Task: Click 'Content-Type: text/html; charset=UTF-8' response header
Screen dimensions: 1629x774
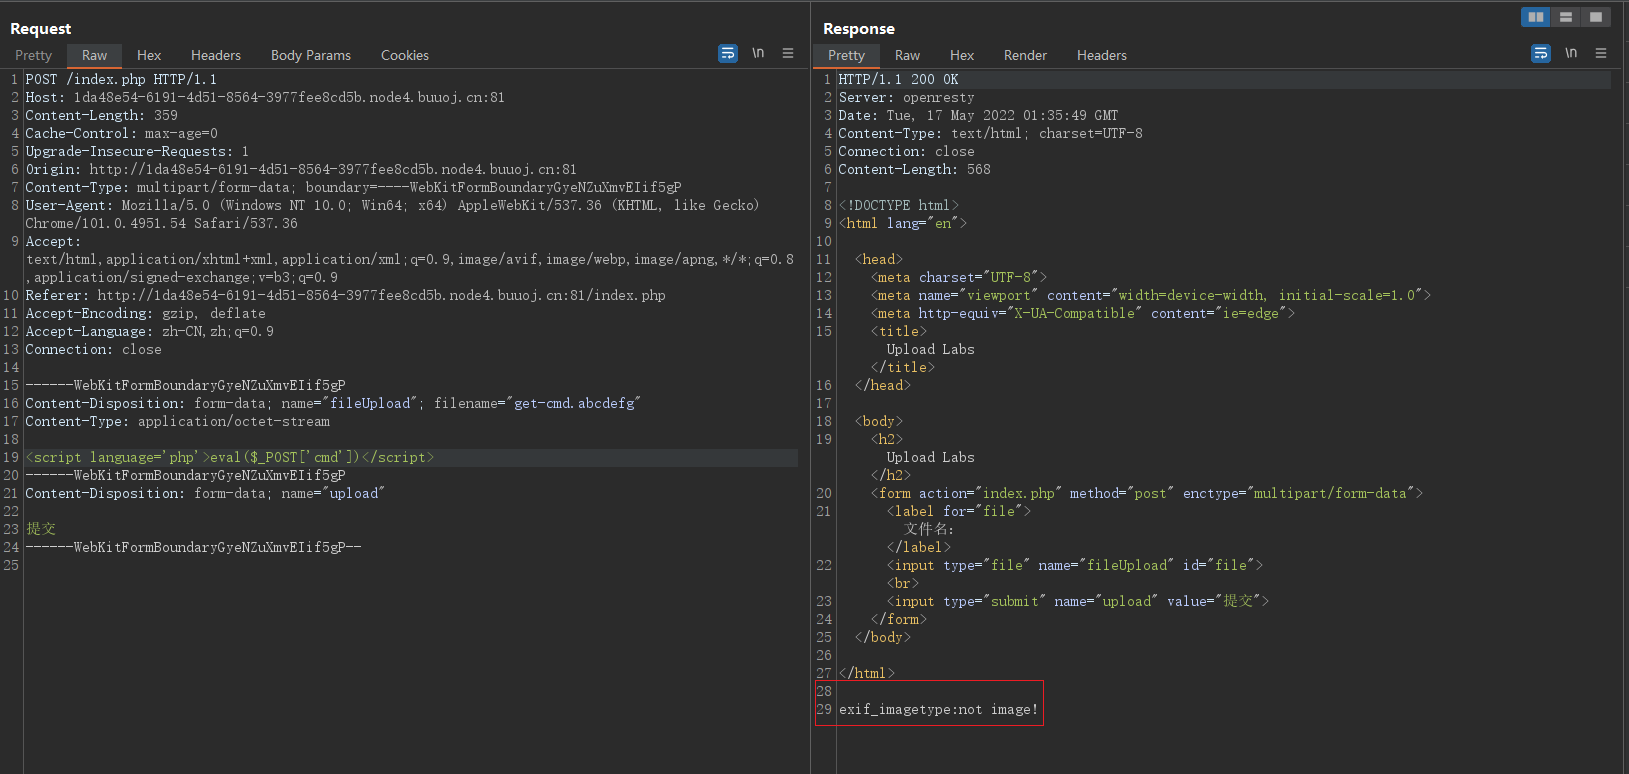Action: pyautogui.click(x=990, y=133)
